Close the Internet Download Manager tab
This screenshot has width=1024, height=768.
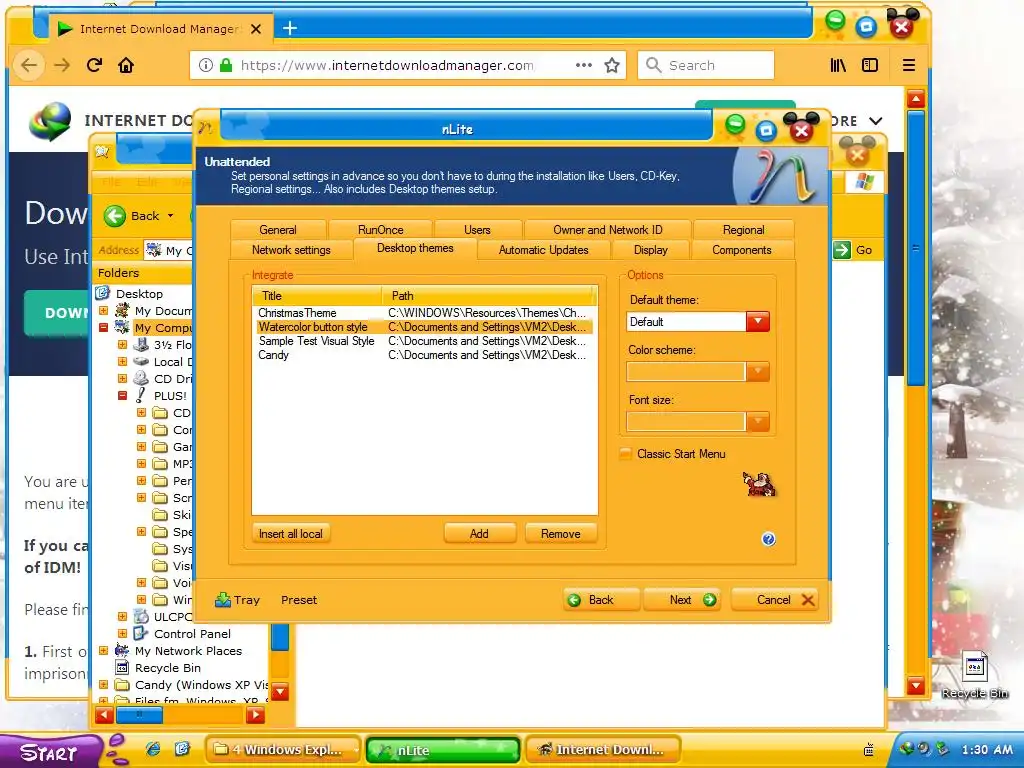click(x=256, y=29)
